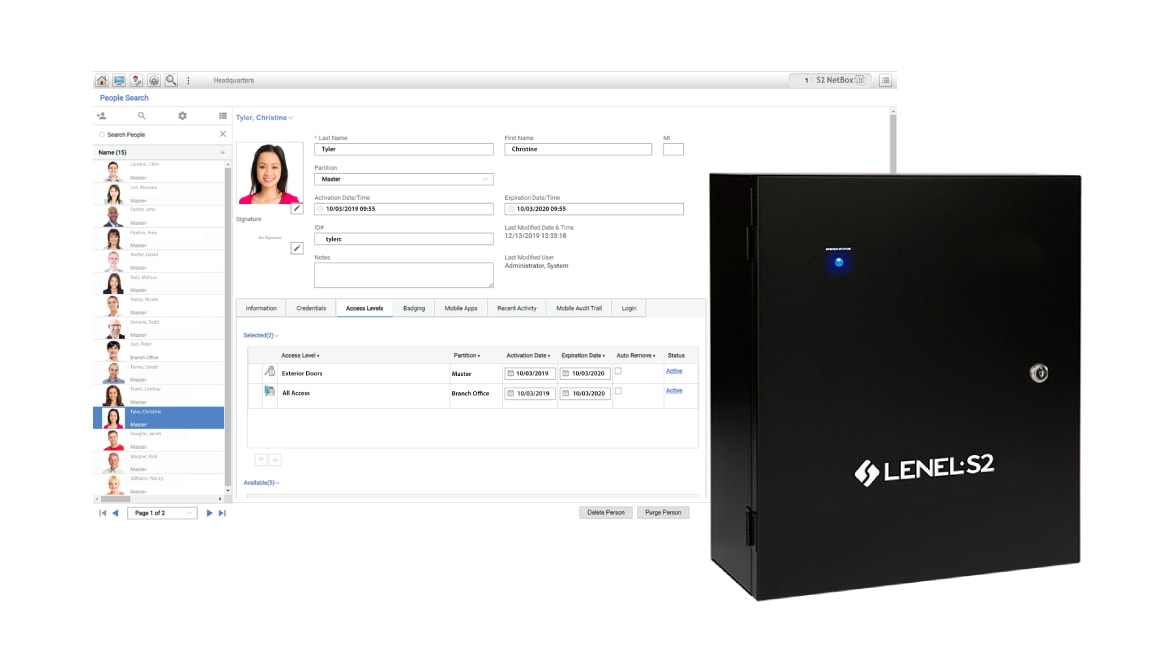This screenshot has height=648, width=1152.
Task: Clear search with the X icon
Action: (x=223, y=134)
